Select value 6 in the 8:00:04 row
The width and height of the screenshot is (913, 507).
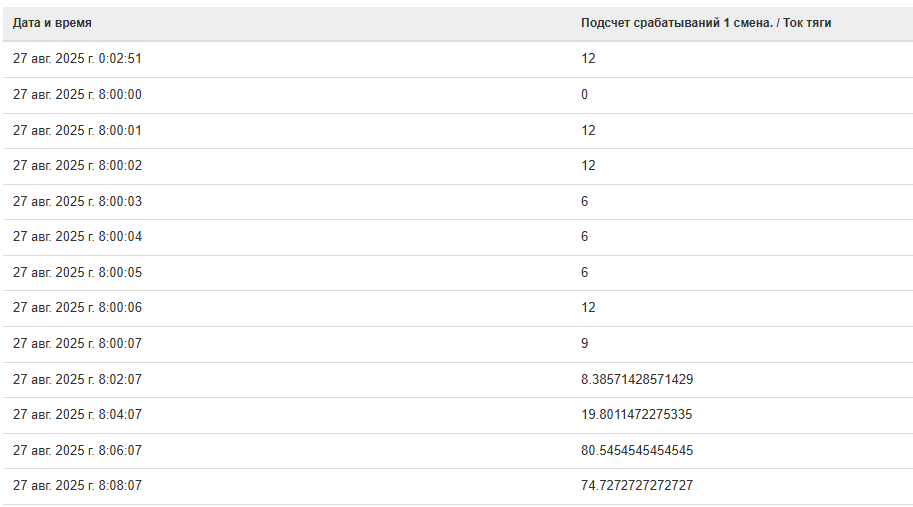pyautogui.click(x=585, y=237)
